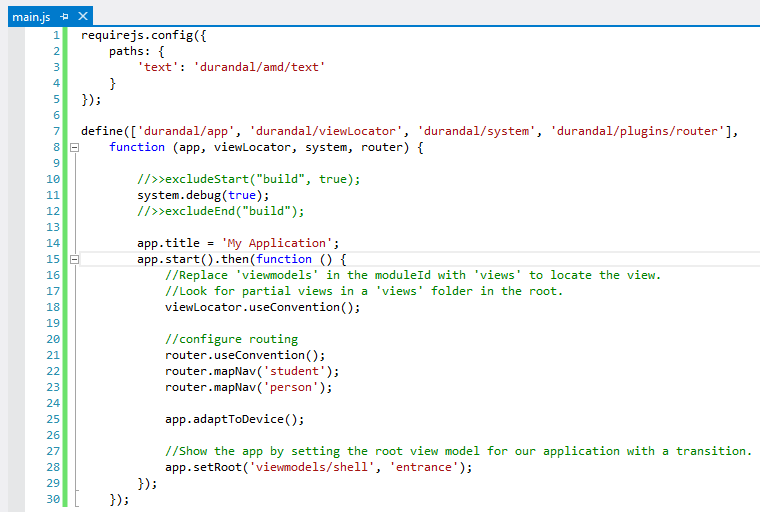Click line number 28 in the gutter
The image size is (760, 512).
[x=53, y=467]
